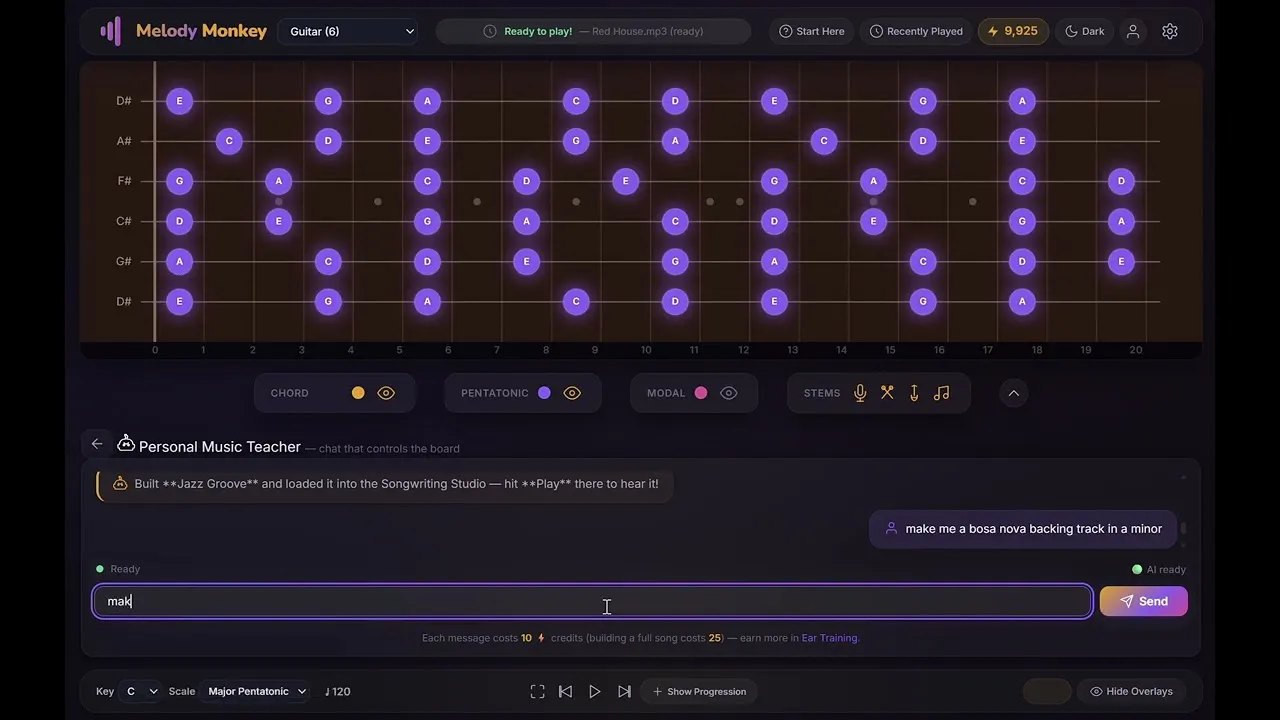Click the E note on G# string fret 20

point(1121,261)
